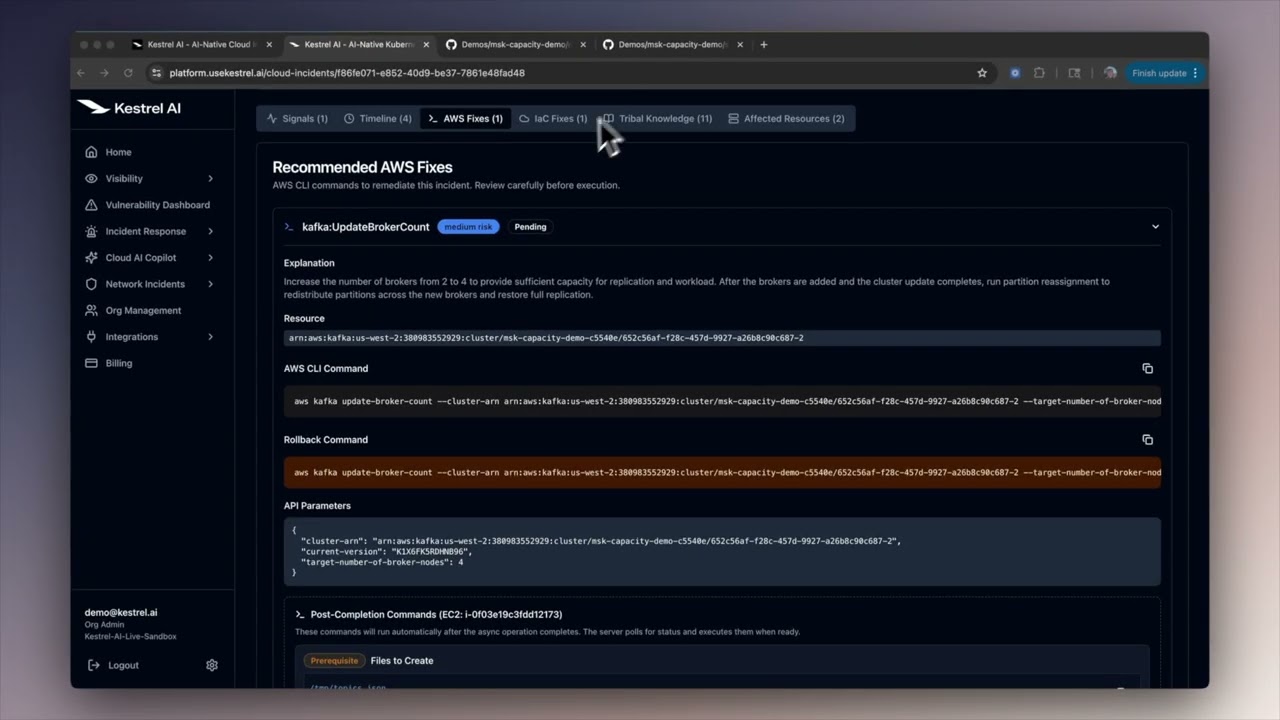Select the AWS Fixes (1) tab
This screenshot has height=720, width=1280.
(x=465, y=118)
